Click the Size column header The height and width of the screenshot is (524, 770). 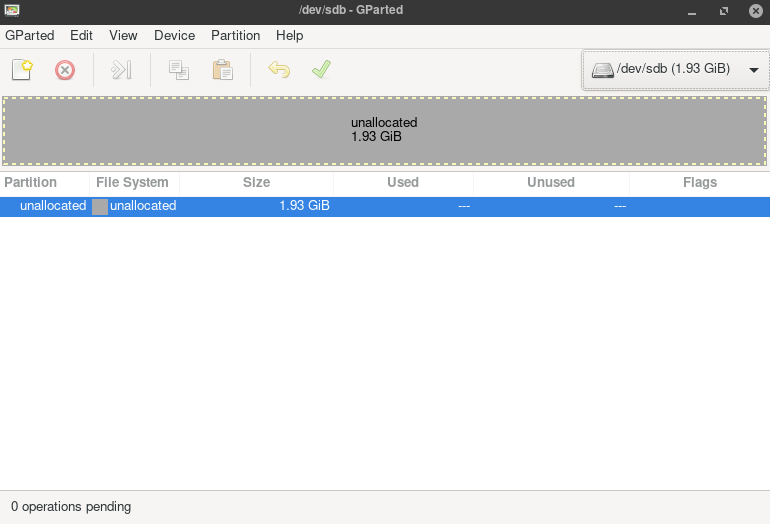click(x=256, y=183)
